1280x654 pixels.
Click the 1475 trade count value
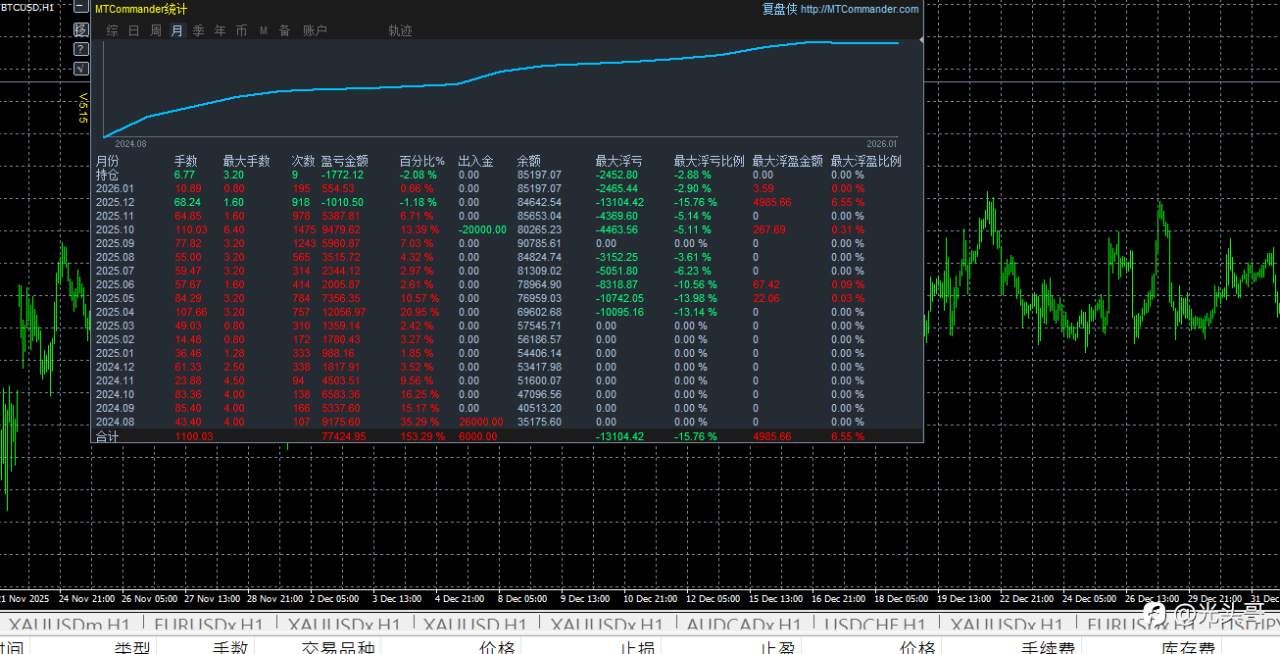(x=303, y=229)
